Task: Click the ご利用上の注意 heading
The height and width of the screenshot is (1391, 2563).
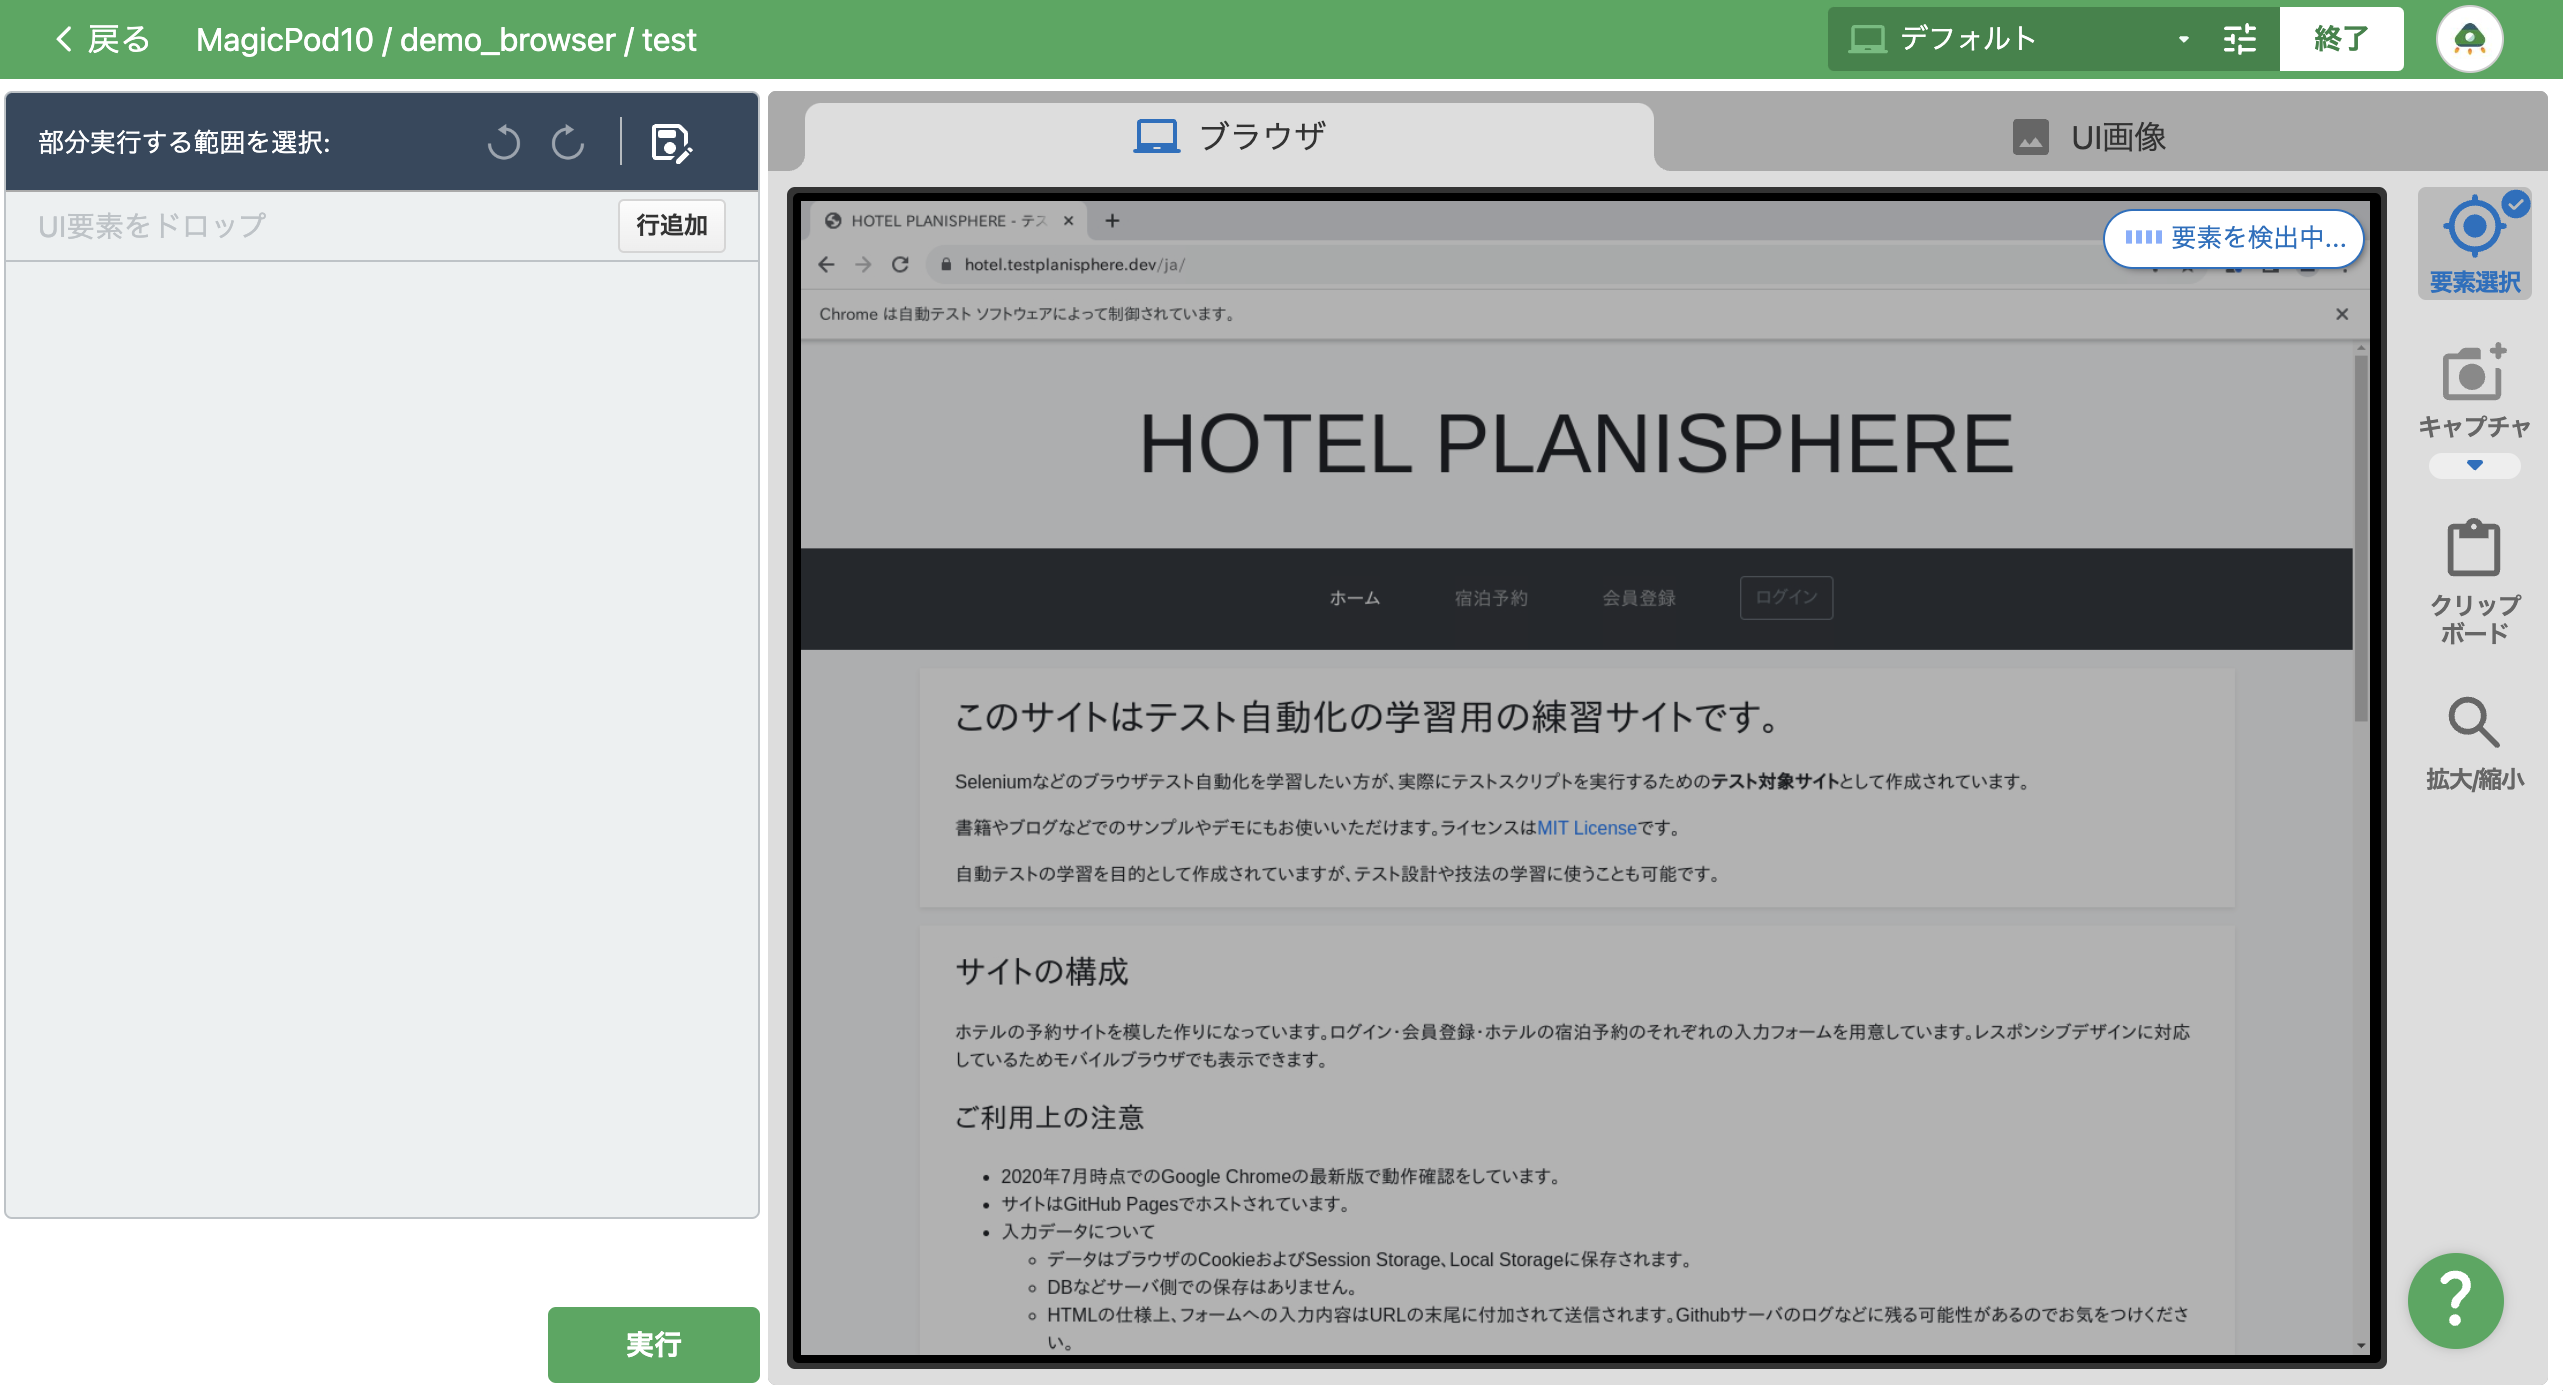Action: [1049, 1117]
